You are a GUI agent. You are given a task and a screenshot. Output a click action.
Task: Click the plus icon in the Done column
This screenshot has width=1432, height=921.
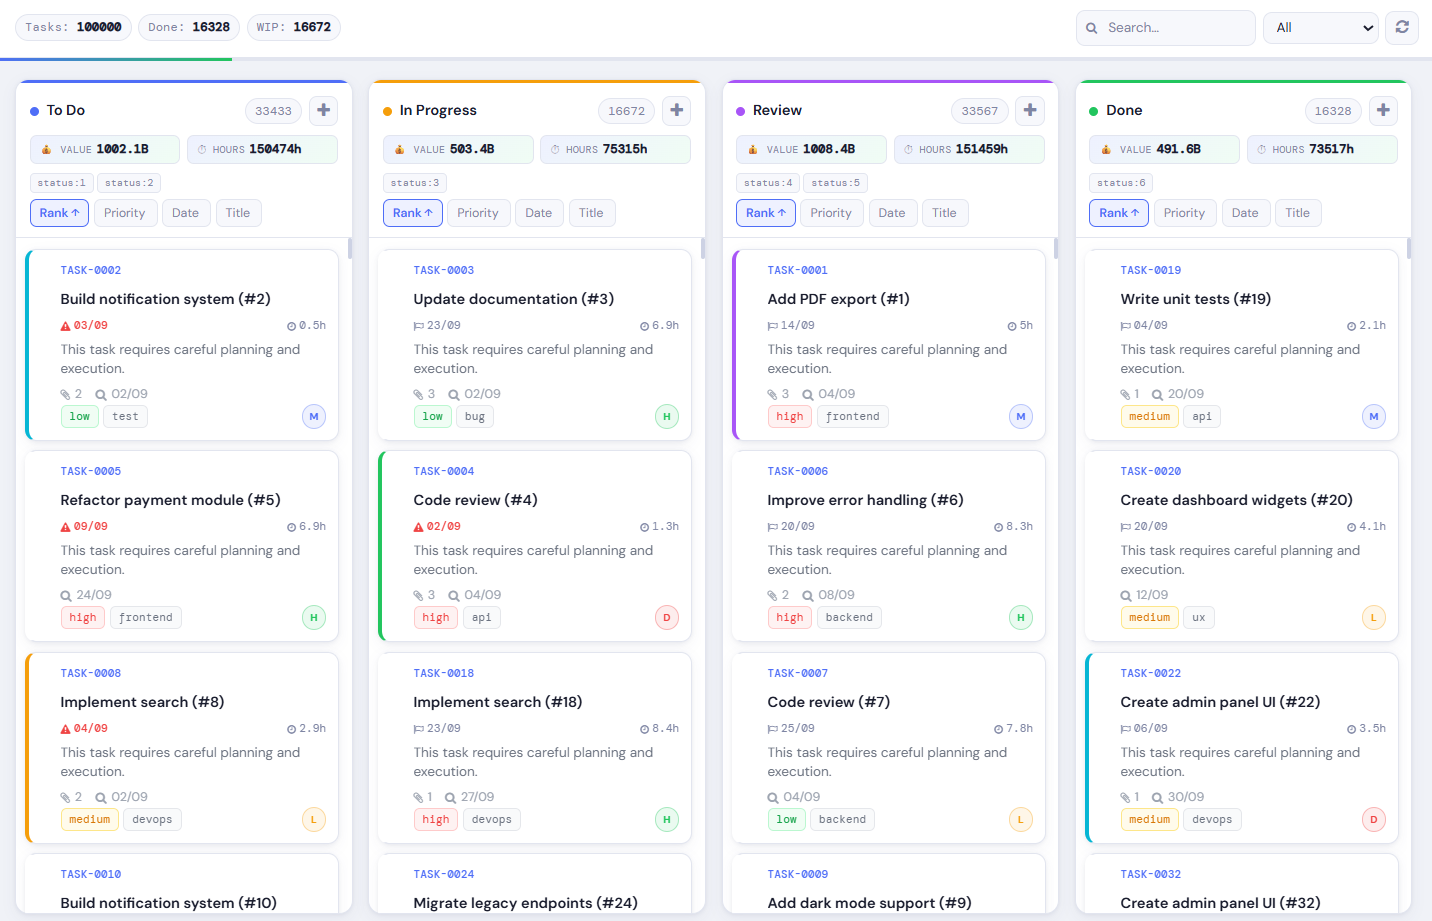pos(1383,110)
